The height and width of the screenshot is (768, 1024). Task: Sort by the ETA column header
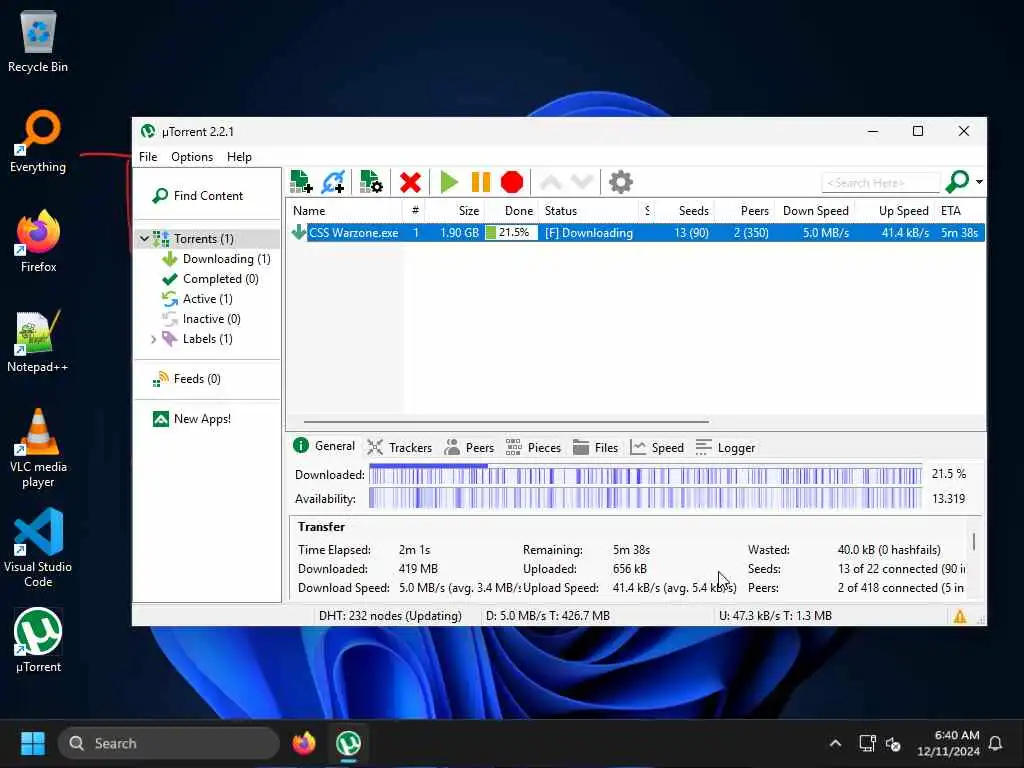tap(960, 211)
